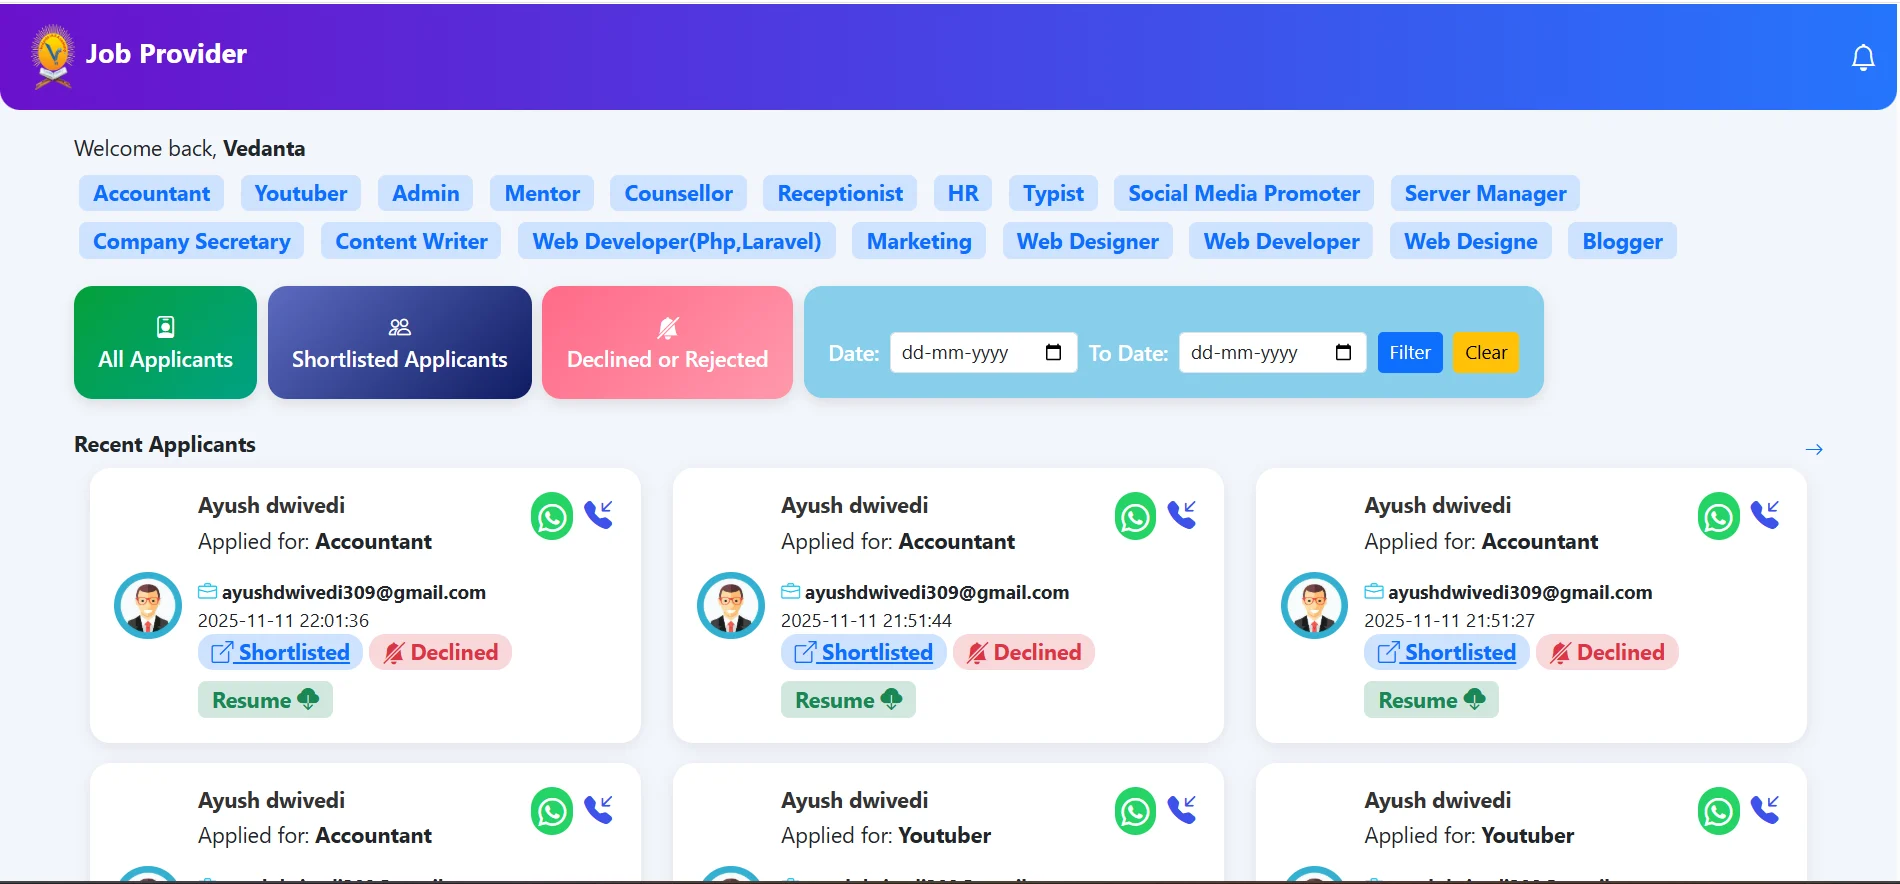Screen dimensions: 1900x884
Task: Filter by Accountant job tag
Action: pyautogui.click(x=152, y=193)
